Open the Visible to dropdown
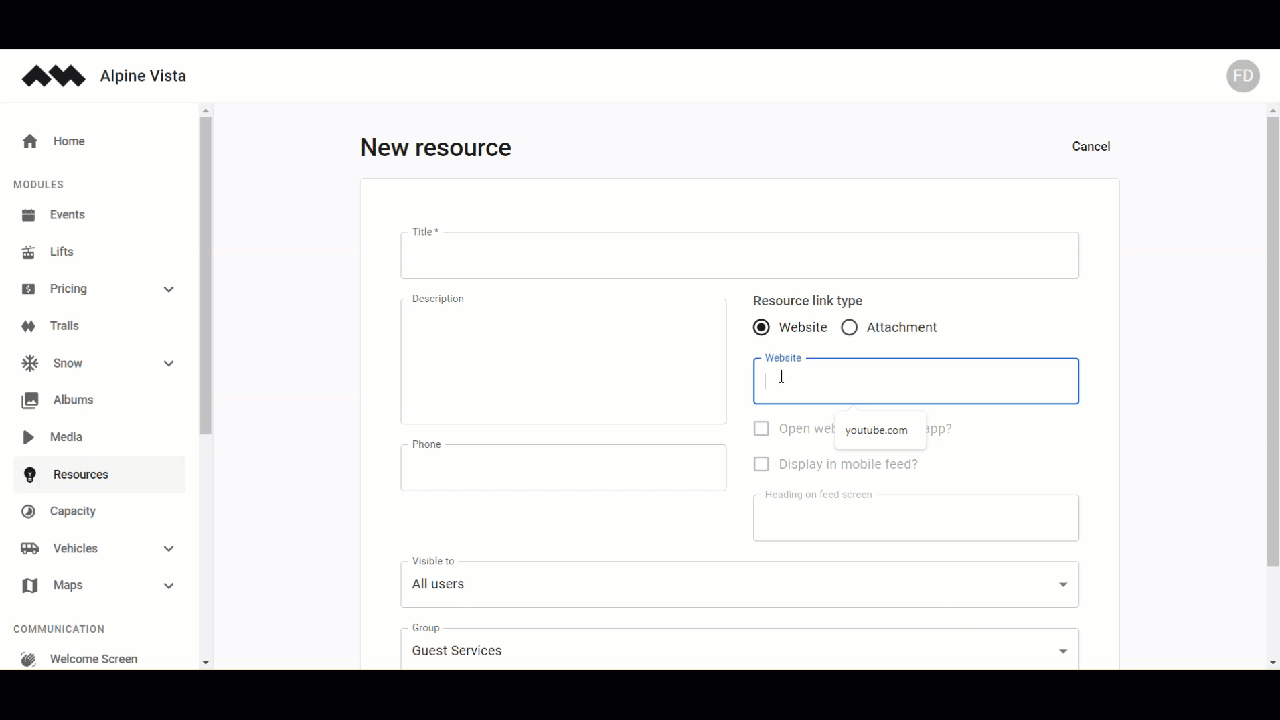1280x720 pixels. click(x=739, y=584)
